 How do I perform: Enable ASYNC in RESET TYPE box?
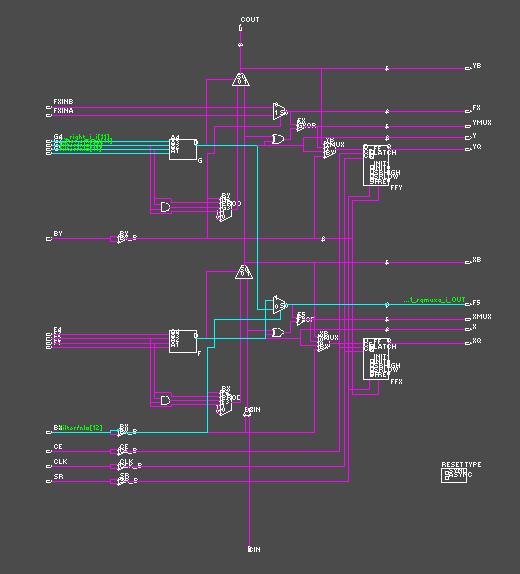coord(446,477)
